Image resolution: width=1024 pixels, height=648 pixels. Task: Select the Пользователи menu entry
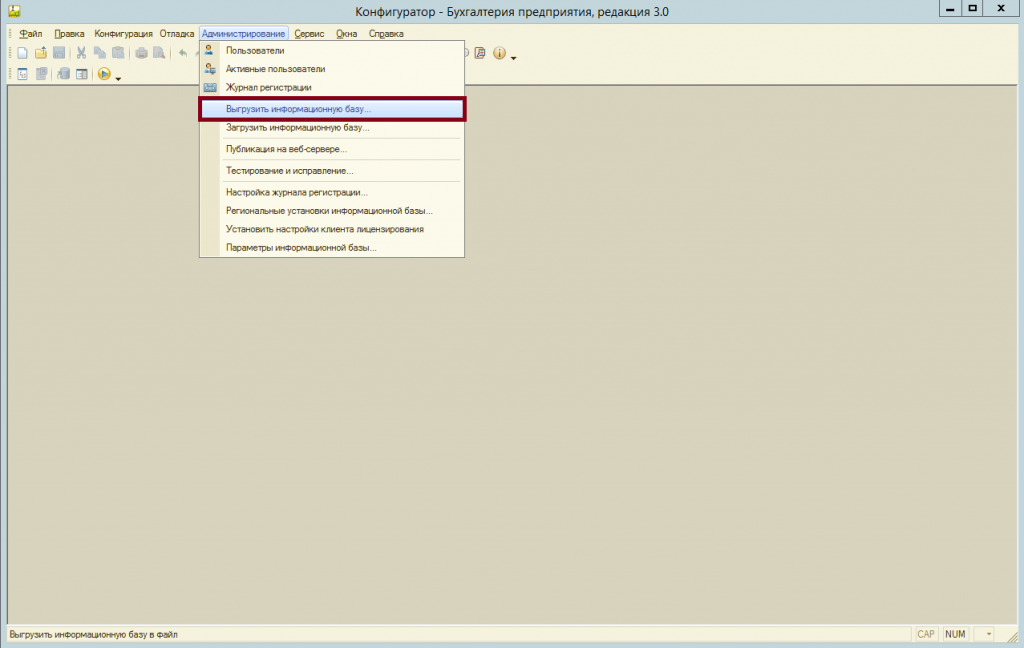pos(332,50)
